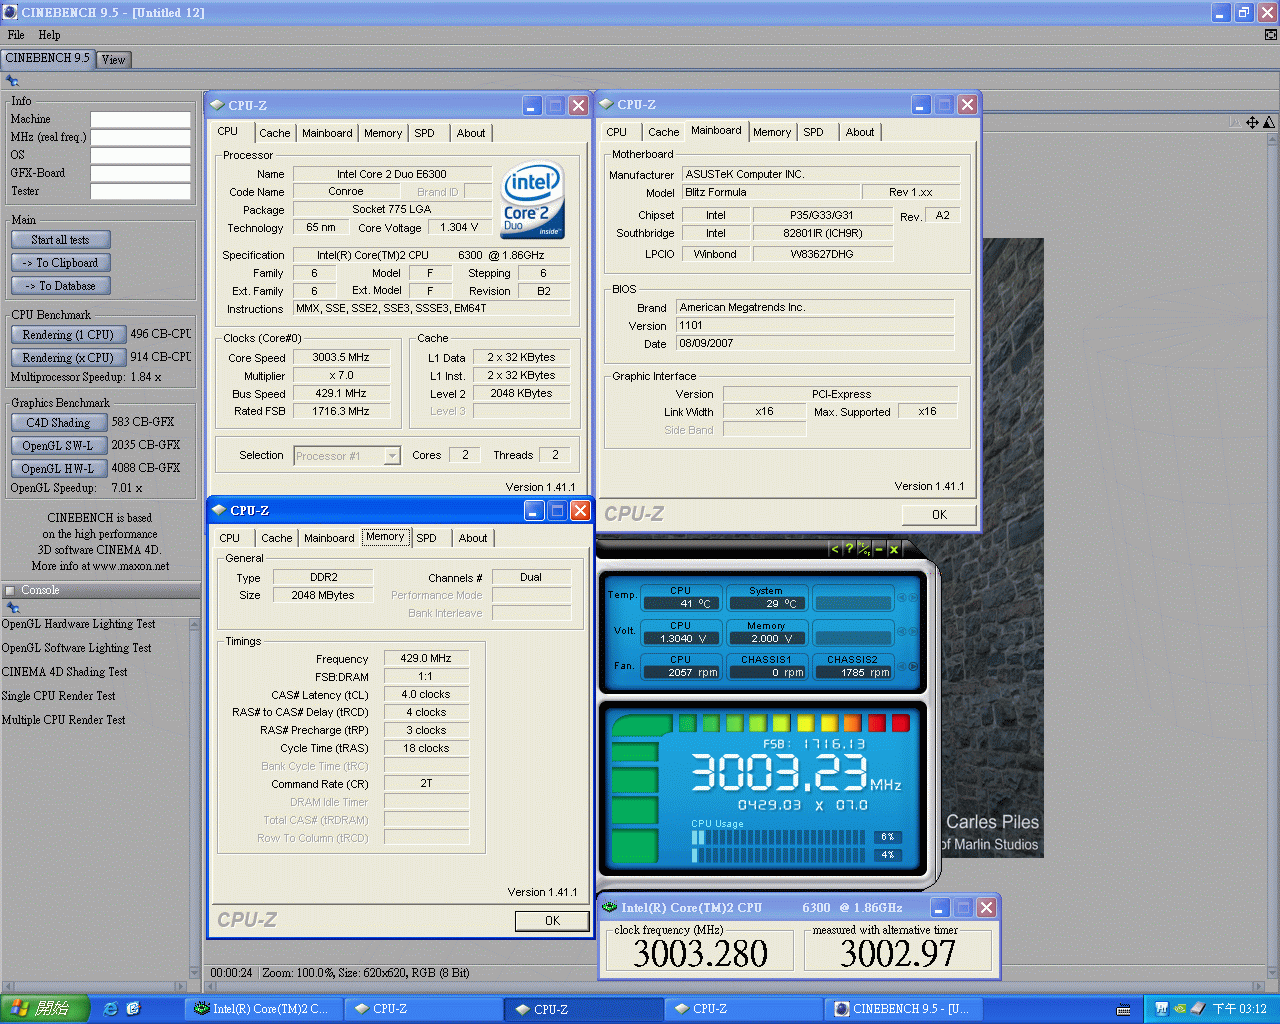
Task: Click the NVIDIA tray icon in system tray
Action: (1180, 1009)
